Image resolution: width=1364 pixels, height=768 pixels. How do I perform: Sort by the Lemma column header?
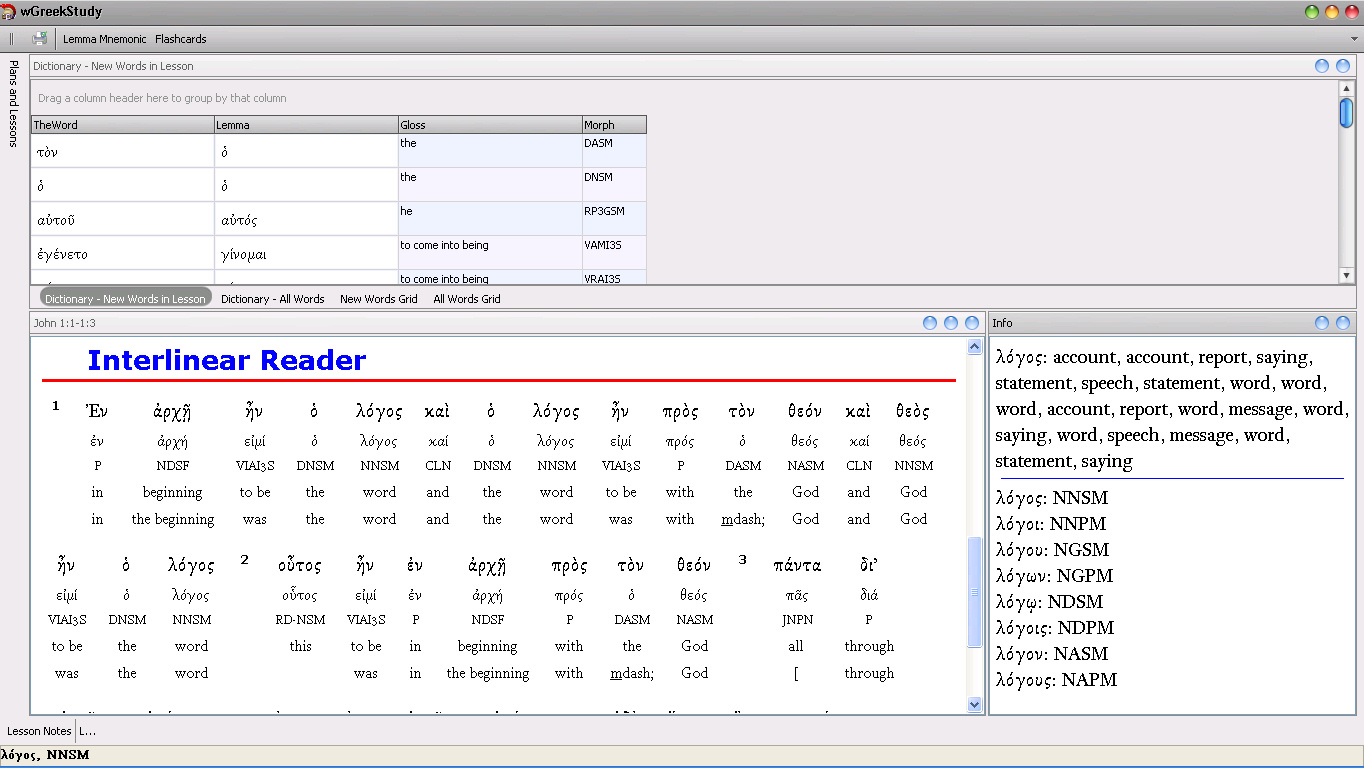(x=306, y=125)
